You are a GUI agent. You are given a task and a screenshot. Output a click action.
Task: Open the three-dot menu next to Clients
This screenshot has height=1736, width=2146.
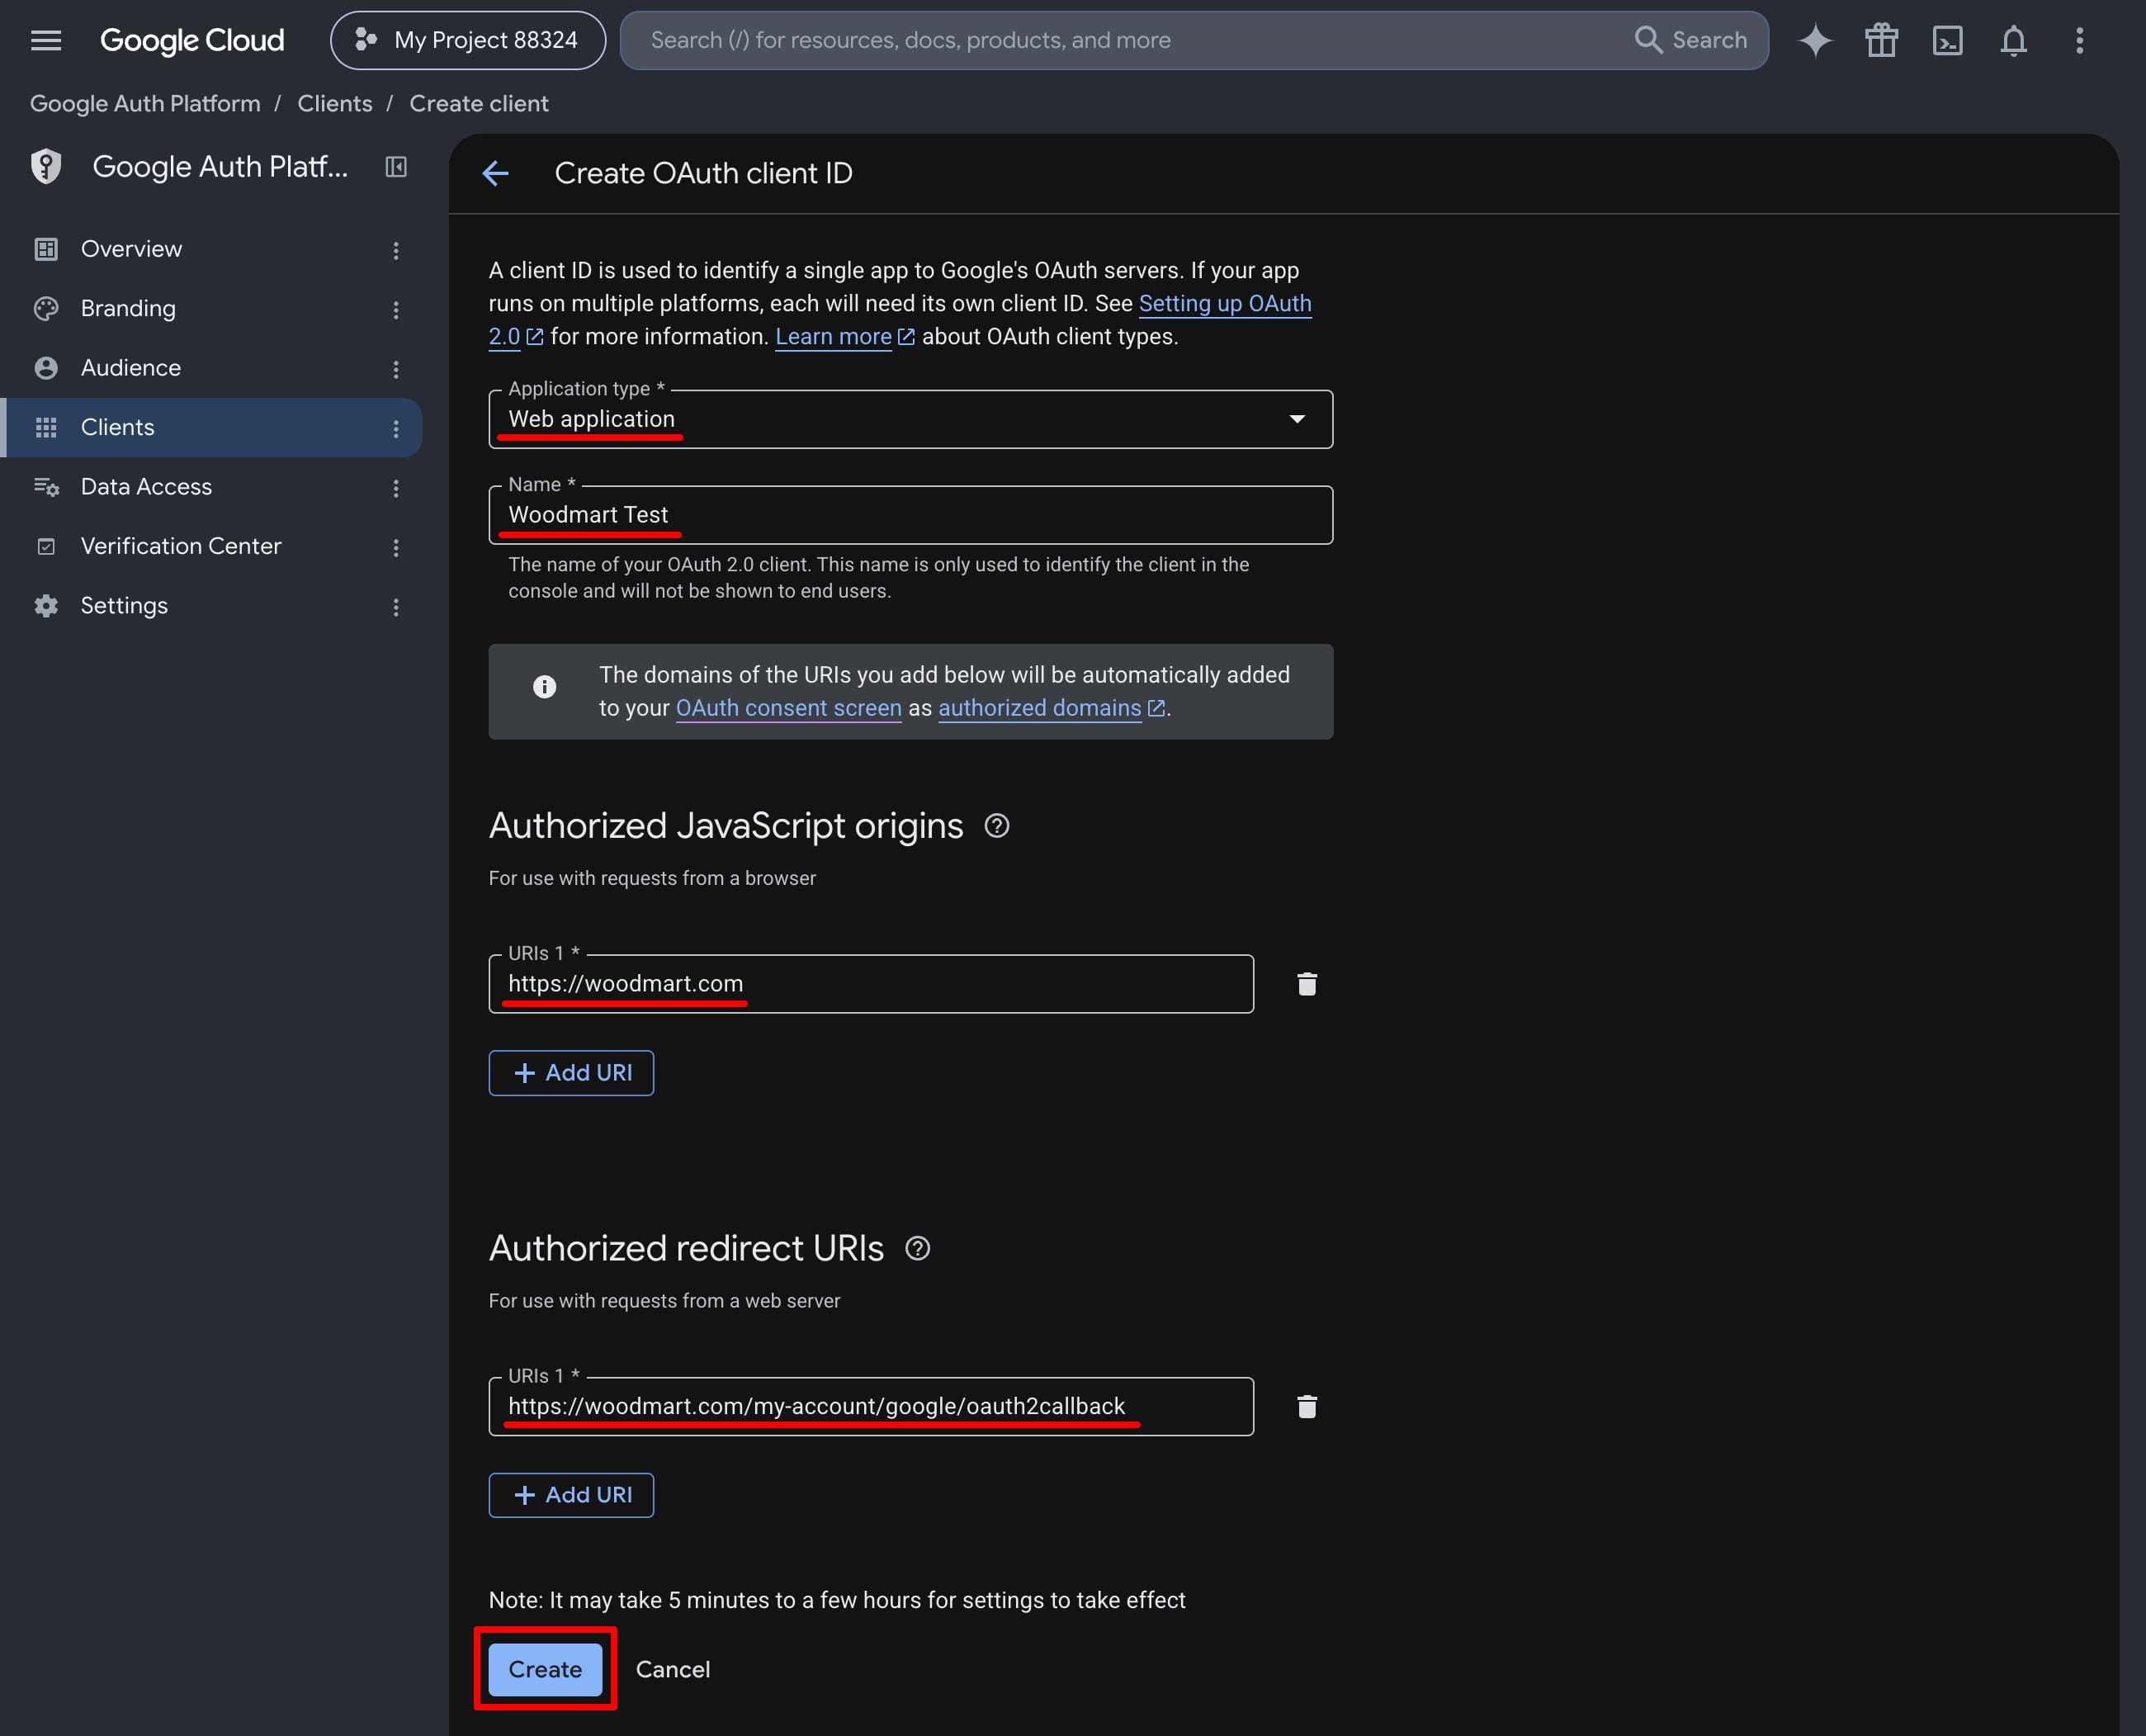(x=396, y=428)
